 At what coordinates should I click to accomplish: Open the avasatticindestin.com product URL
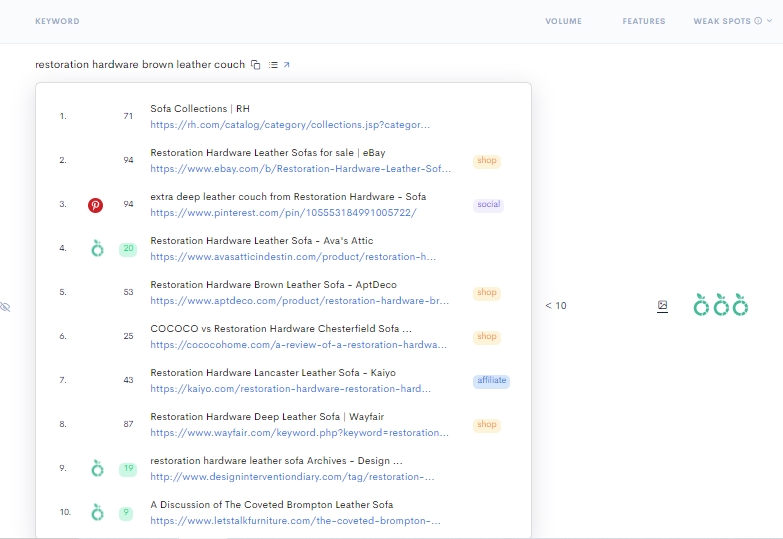pyautogui.click(x=293, y=257)
